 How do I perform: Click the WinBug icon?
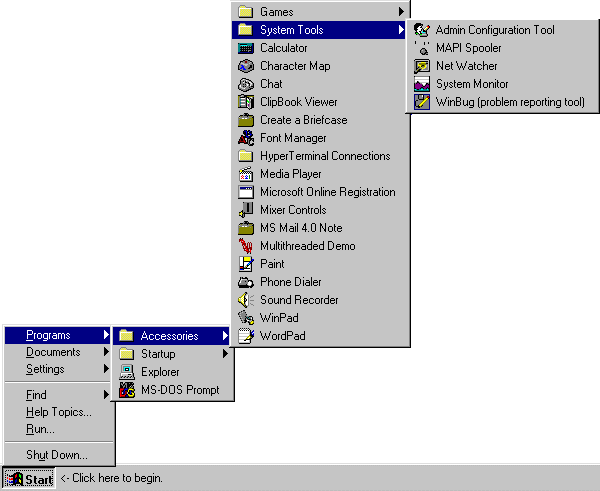(422, 102)
